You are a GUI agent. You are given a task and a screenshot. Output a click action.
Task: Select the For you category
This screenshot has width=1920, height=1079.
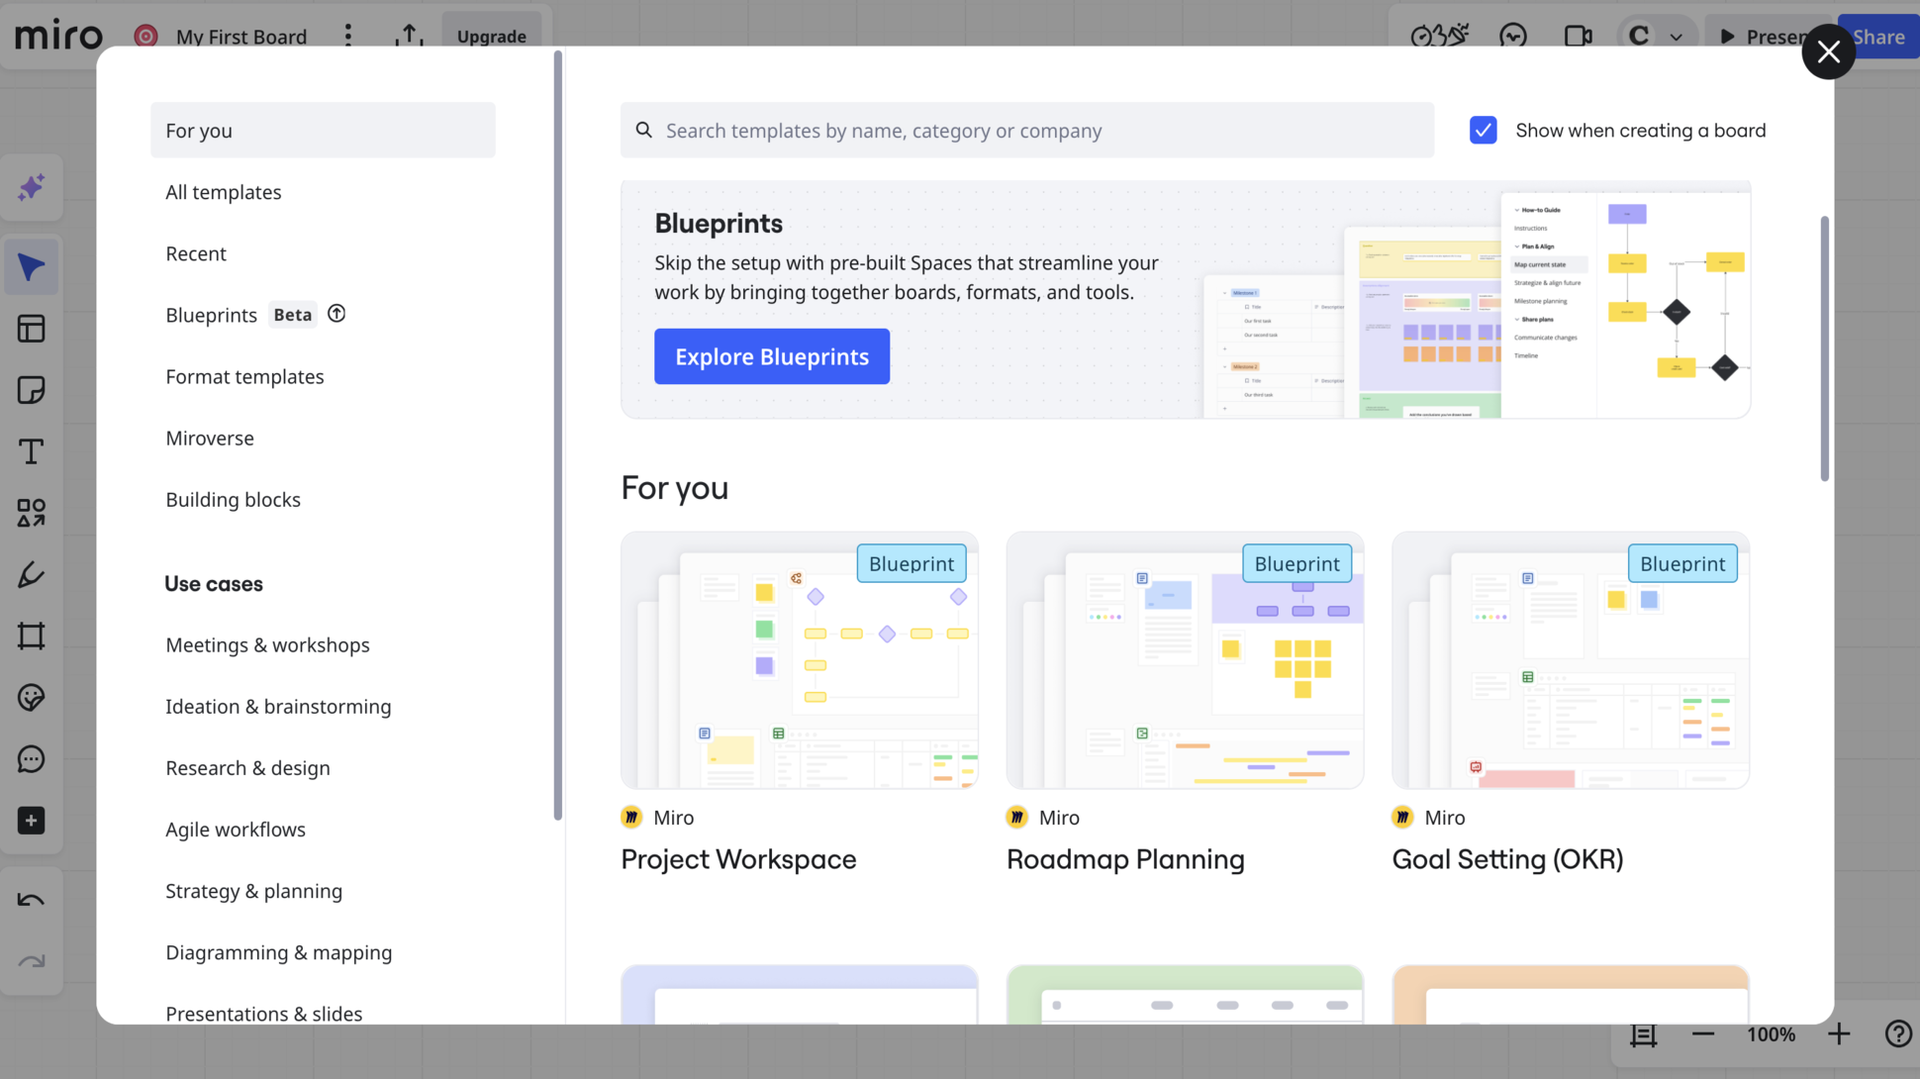tap(323, 130)
